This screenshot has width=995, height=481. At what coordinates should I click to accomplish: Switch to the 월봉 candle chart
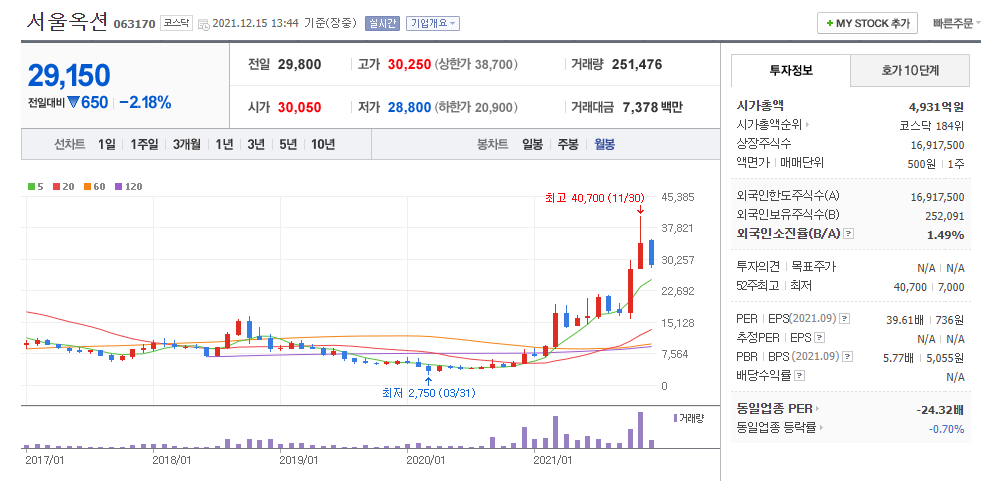pyautogui.click(x=604, y=144)
